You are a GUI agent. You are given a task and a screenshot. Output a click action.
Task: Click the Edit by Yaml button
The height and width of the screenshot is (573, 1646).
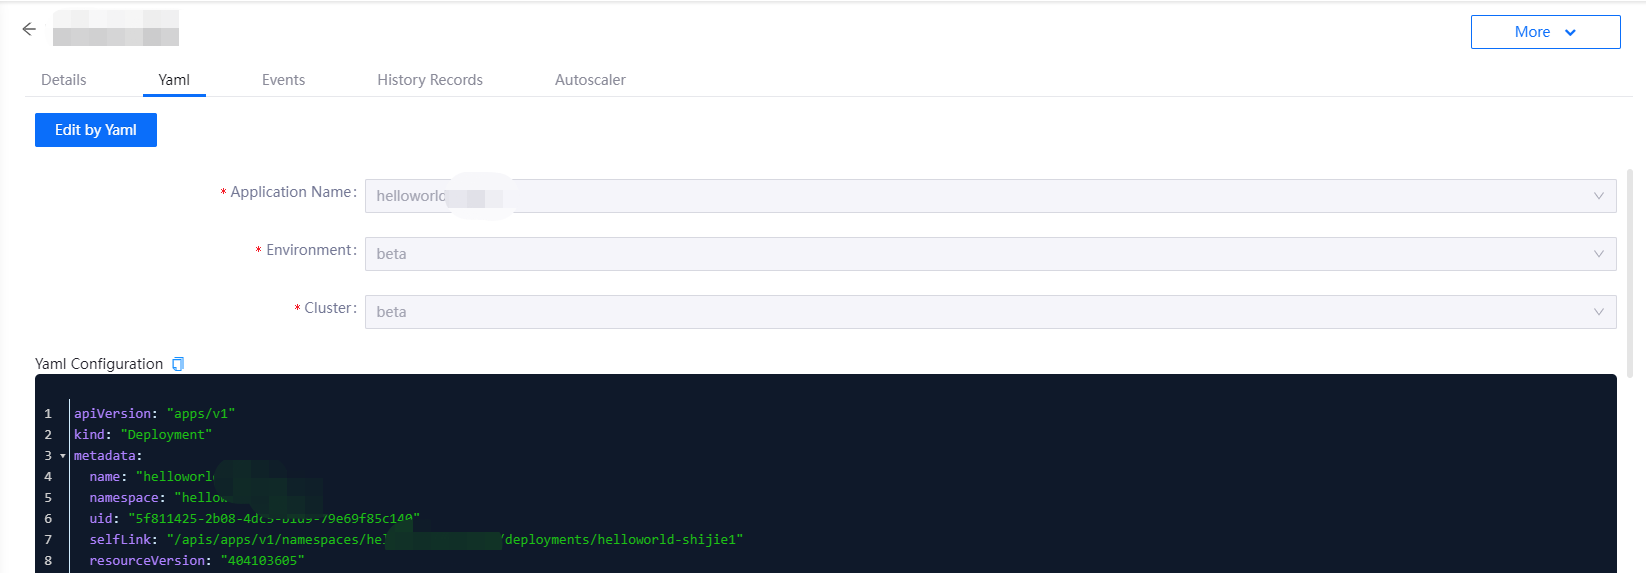tap(96, 130)
